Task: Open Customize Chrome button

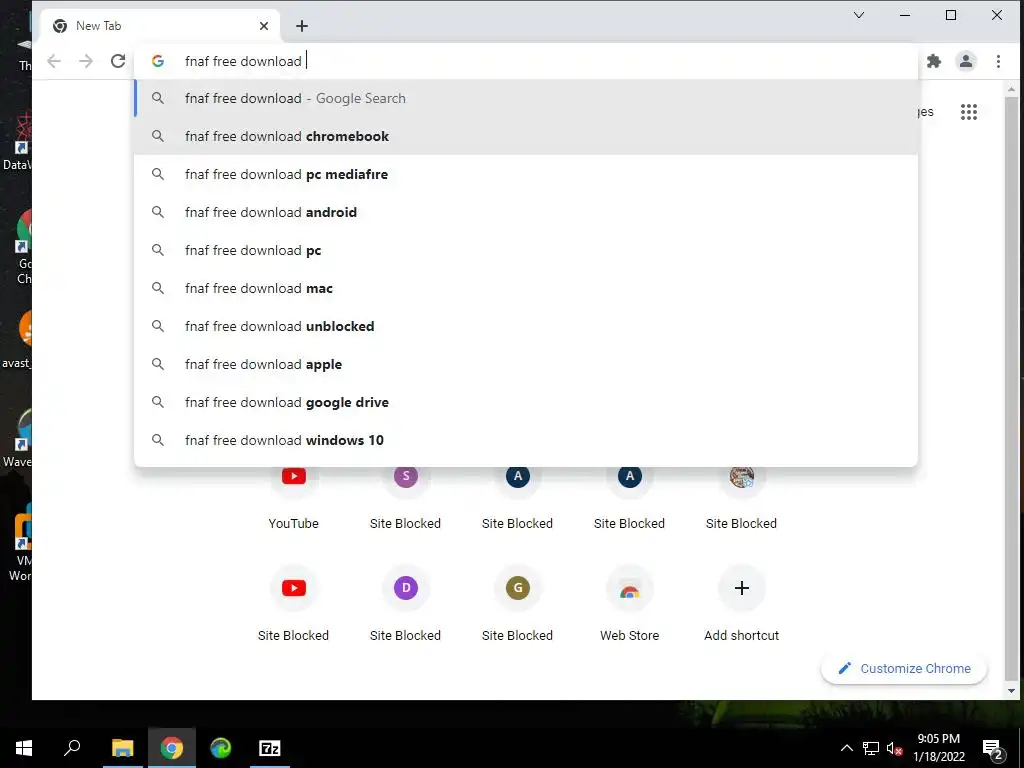Action: [x=903, y=668]
